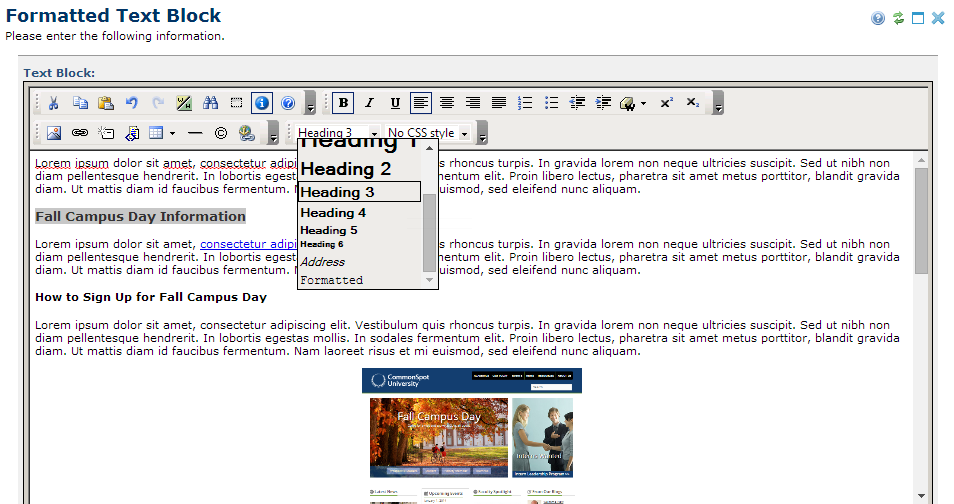Screen dimensions: 954x504
Task: Click the editor scrollbar down arrow
Action: (x=921, y=496)
